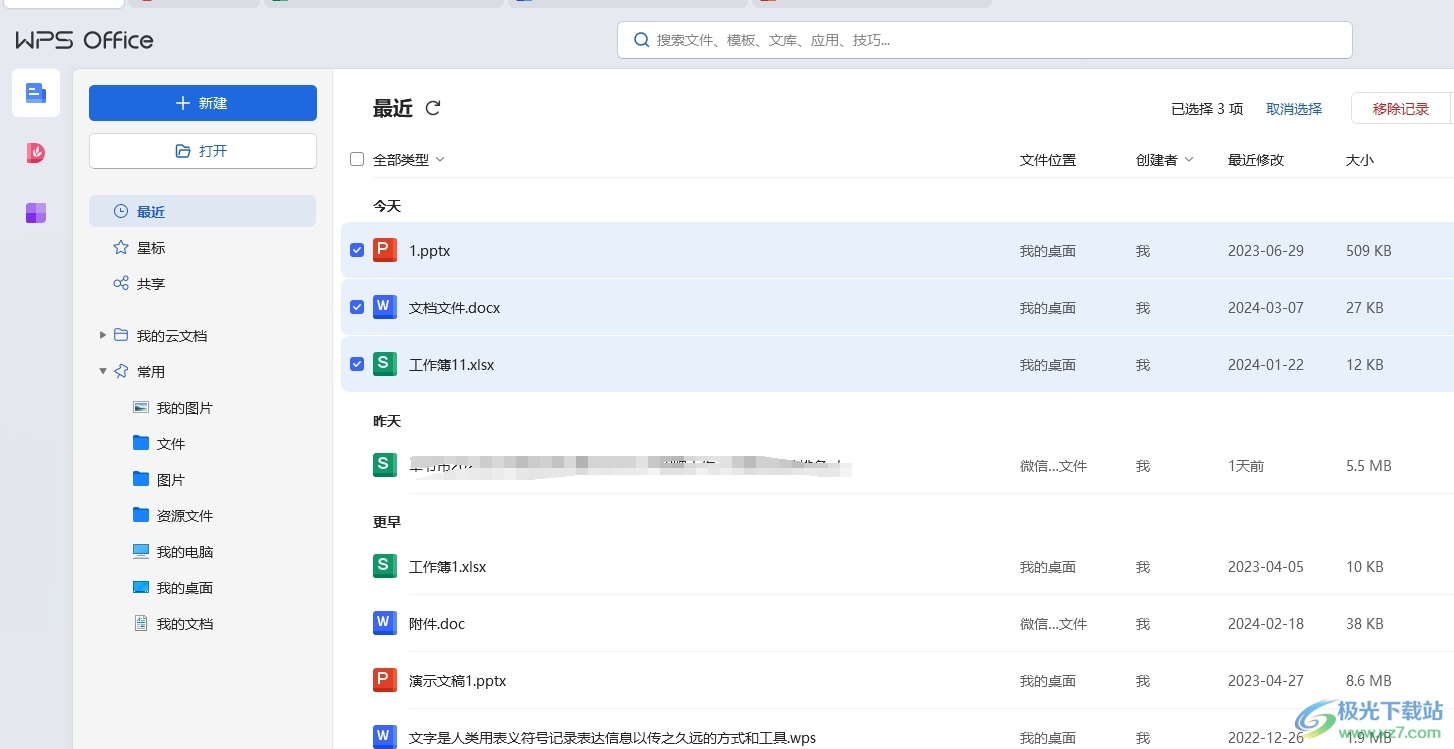The width and height of the screenshot is (1454, 749).
Task: Click Word icon of the .wps file
Action: (x=385, y=737)
